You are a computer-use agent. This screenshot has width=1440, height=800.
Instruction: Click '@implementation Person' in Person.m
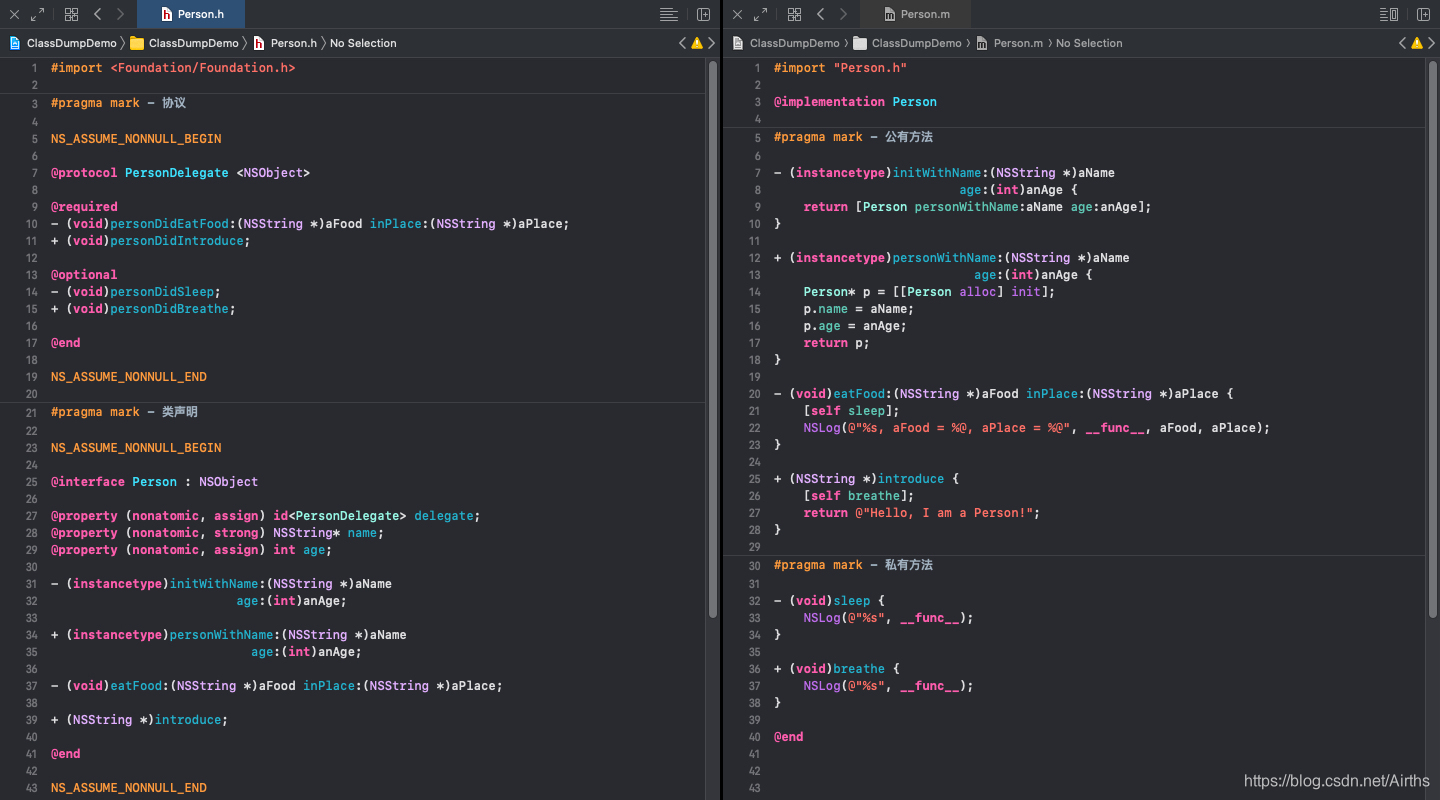tap(855, 102)
